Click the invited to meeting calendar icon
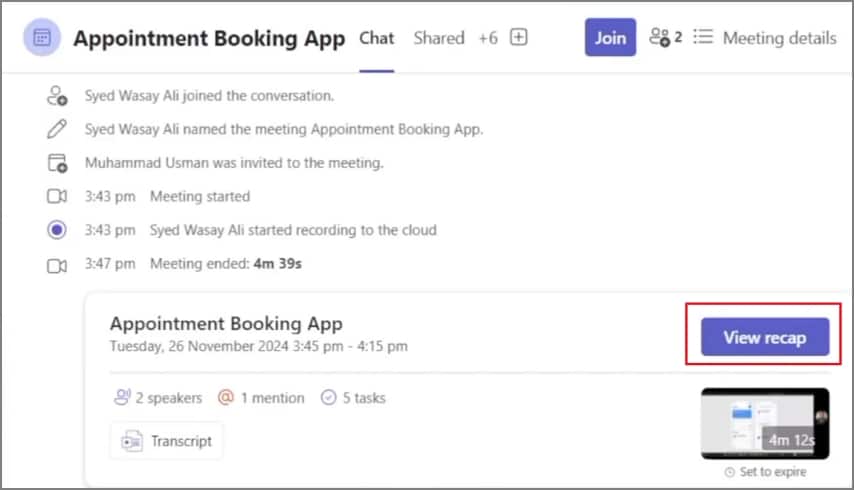The height and width of the screenshot is (490, 854). point(57,163)
